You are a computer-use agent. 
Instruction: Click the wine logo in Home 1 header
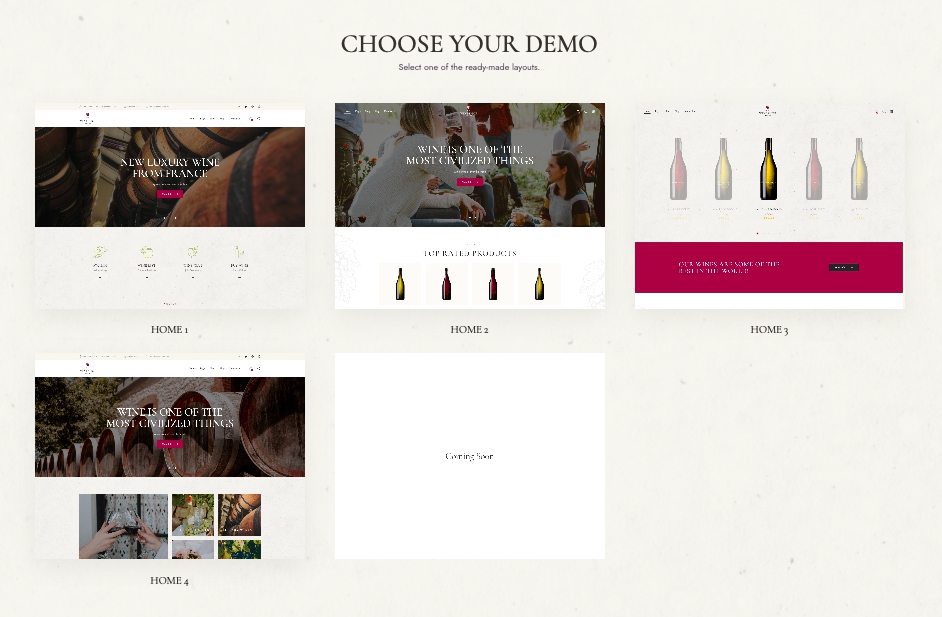point(87,117)
